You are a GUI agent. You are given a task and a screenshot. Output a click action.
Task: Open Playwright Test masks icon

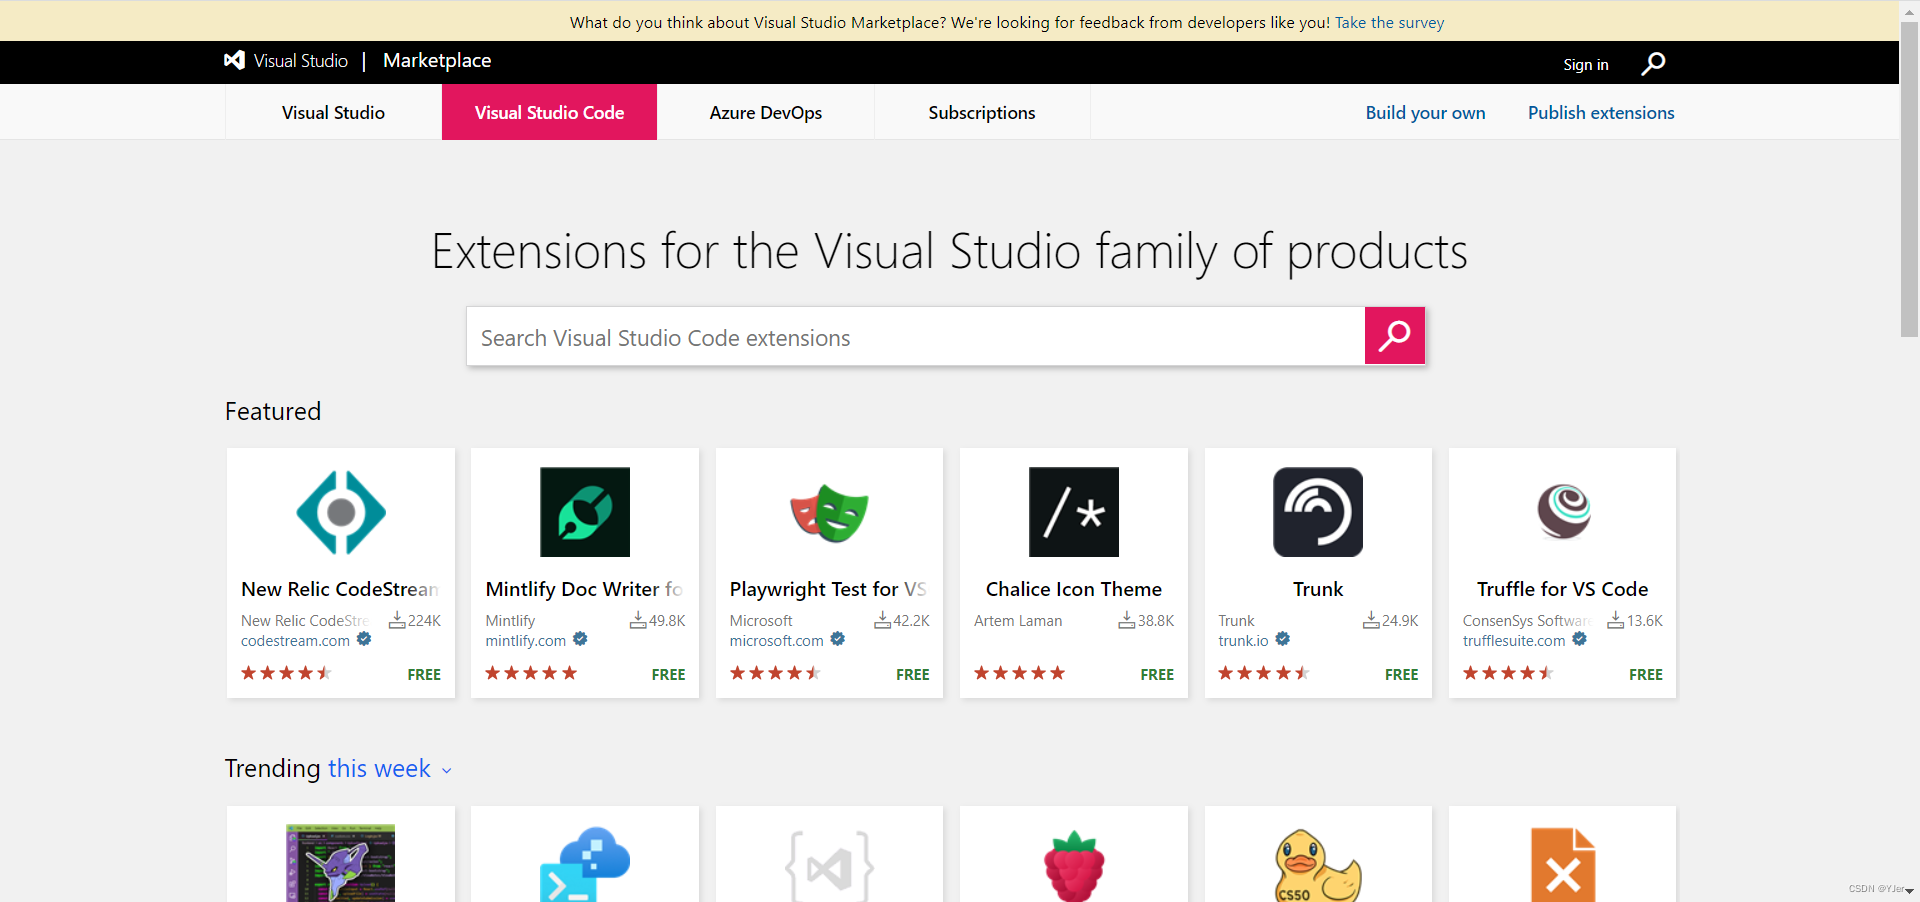coord(829,512)
